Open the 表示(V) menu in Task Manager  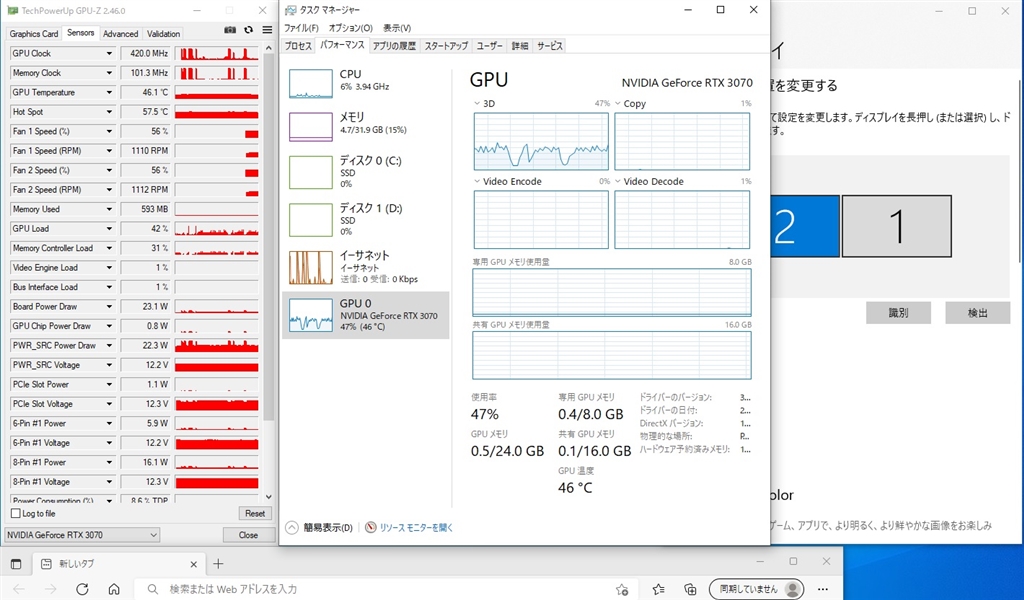[x=397, y=28]
